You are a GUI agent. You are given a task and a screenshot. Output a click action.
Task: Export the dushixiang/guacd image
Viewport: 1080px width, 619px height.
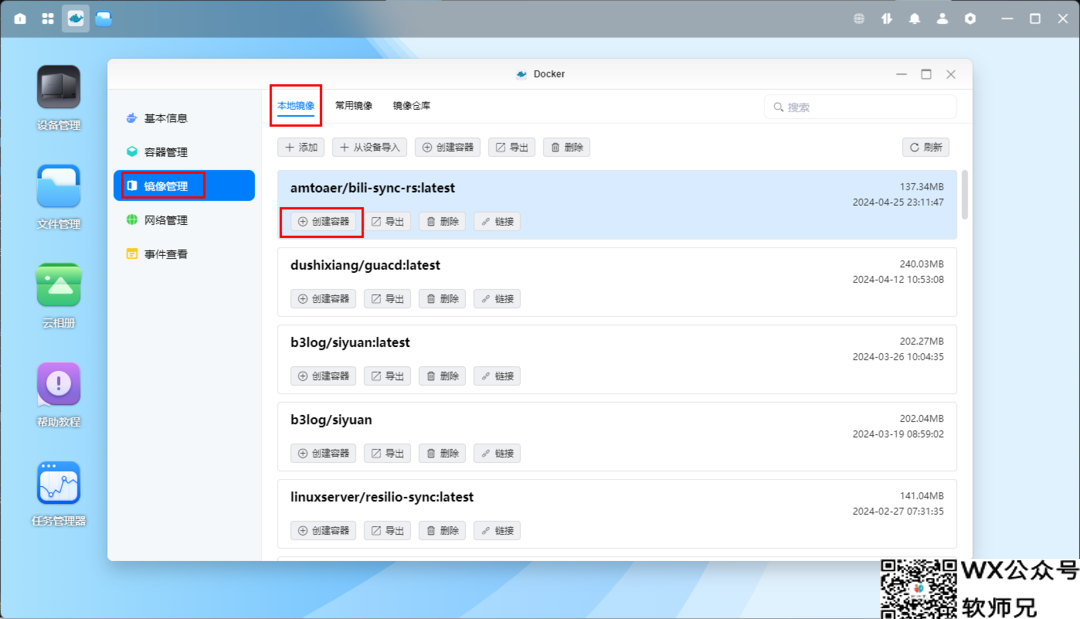click(x=387, y=299)
